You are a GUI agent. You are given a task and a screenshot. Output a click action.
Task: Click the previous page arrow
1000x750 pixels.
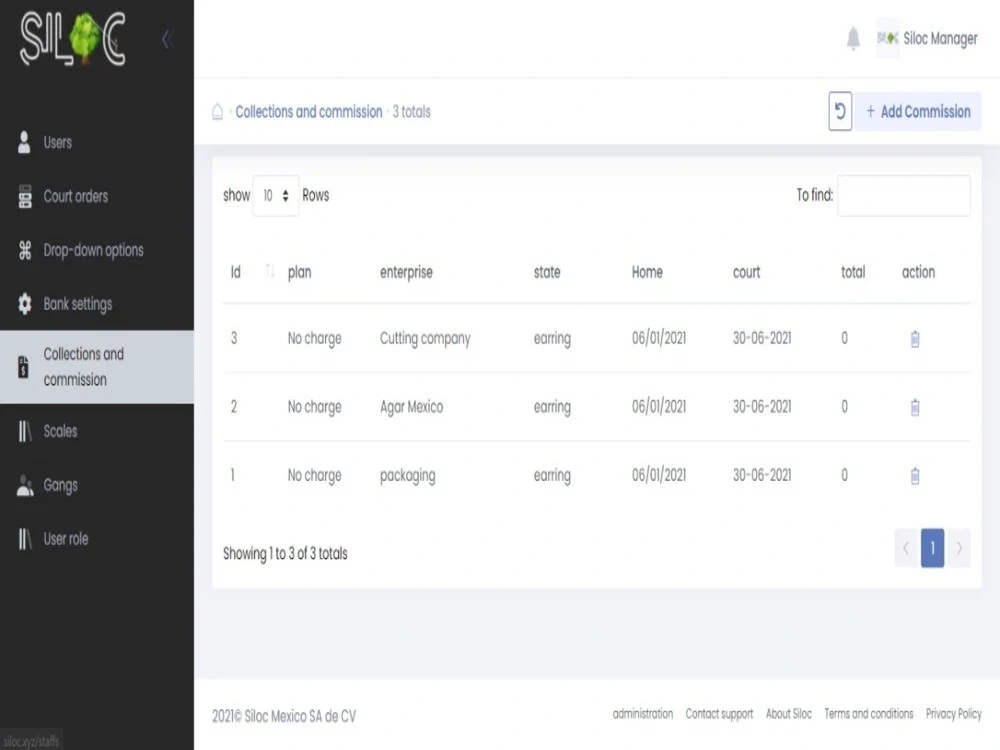pos(906,548)
